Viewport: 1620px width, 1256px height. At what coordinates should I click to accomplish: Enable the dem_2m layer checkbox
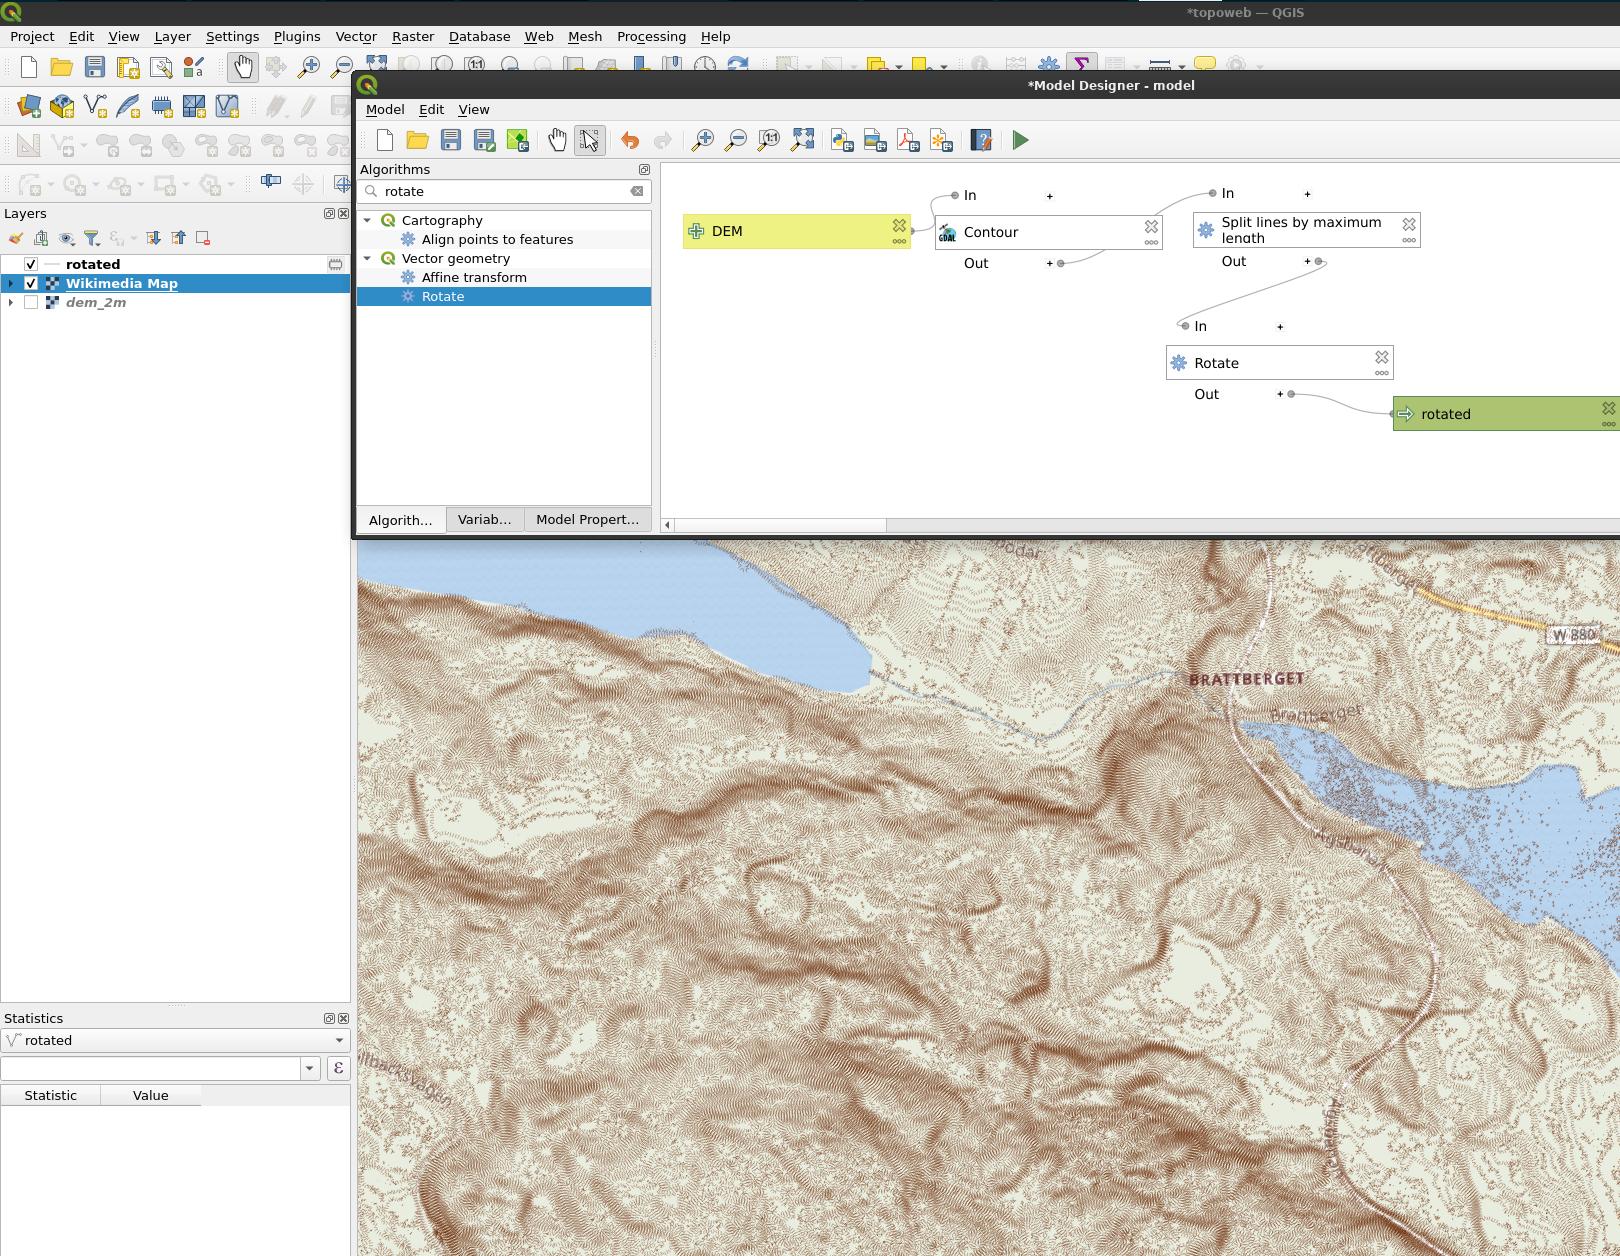tap(31, 302)
